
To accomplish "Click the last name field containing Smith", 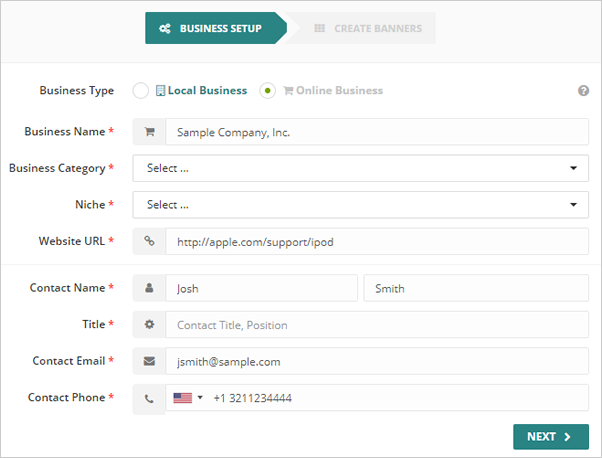I will click(x=476, y=288).
